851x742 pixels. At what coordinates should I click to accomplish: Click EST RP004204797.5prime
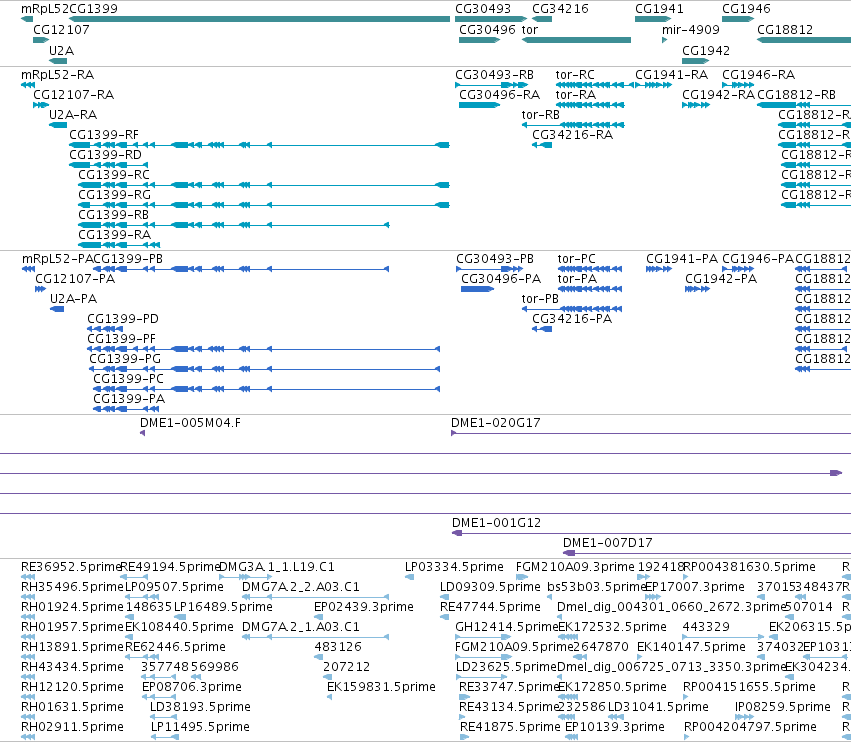(x=750, y=727)
